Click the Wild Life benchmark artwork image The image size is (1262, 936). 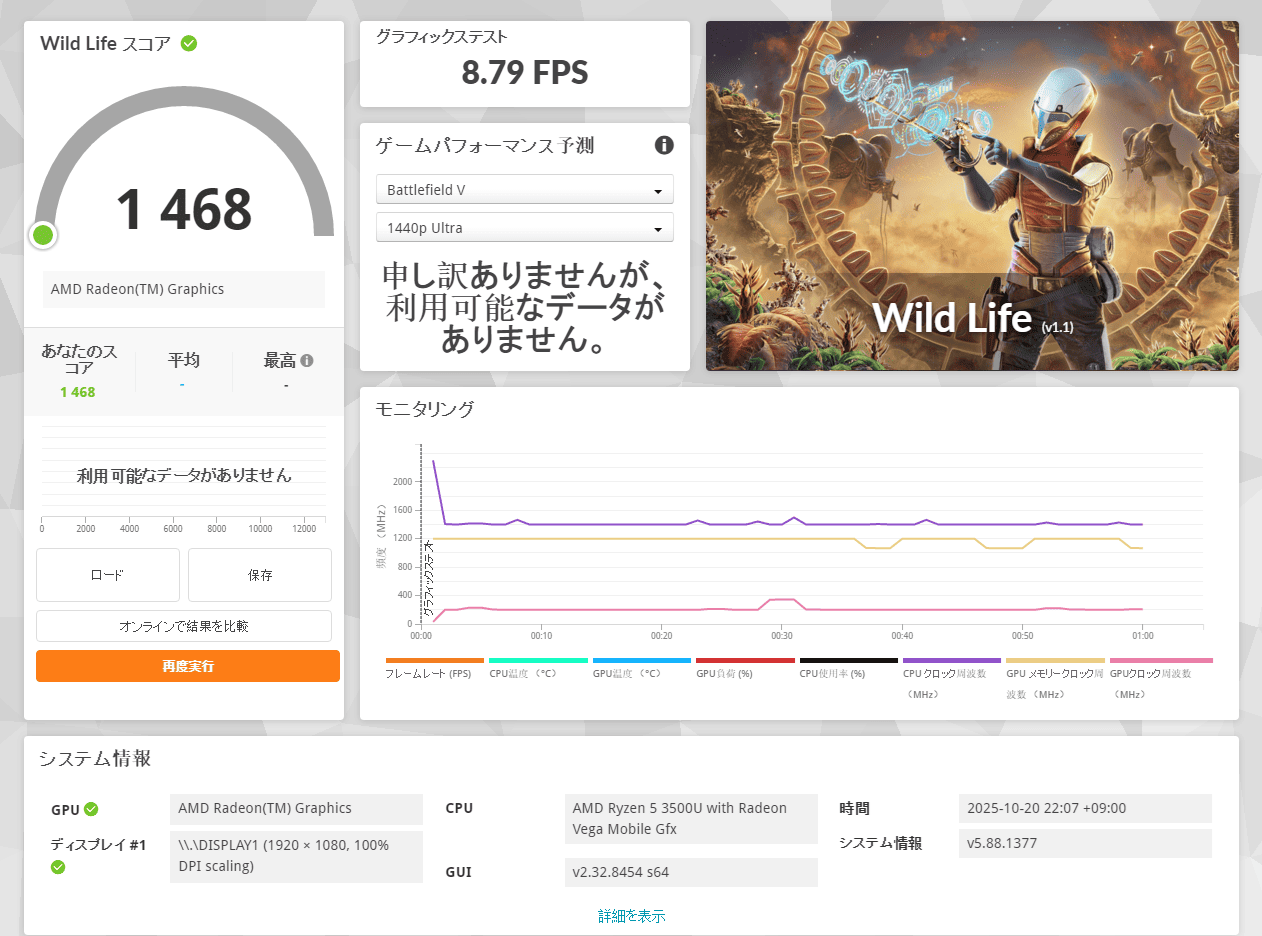click(x=971, y=195)
